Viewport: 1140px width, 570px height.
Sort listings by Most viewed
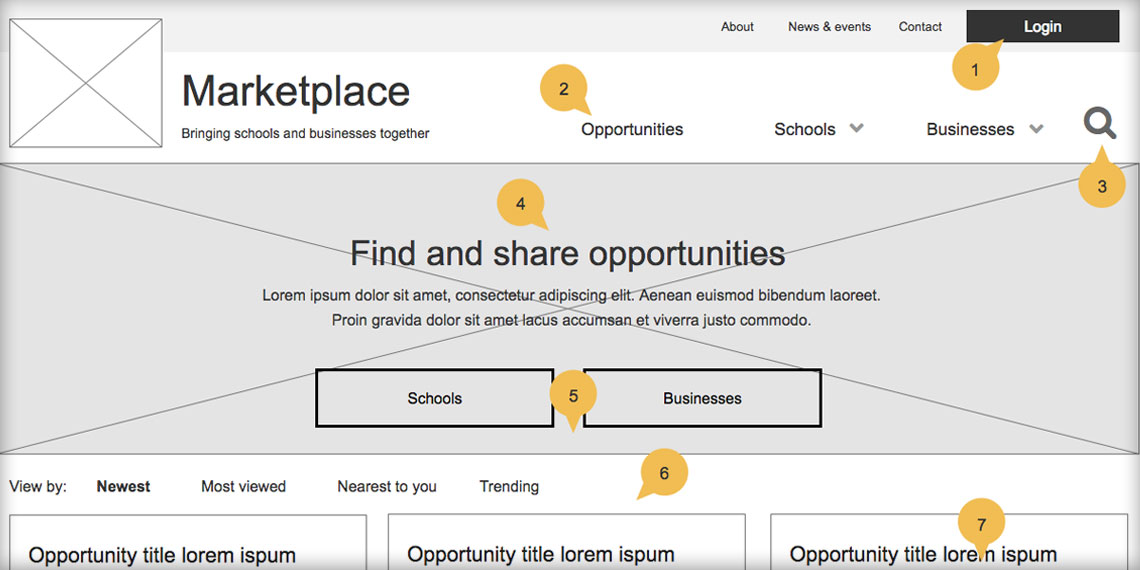tap(243, 487)
